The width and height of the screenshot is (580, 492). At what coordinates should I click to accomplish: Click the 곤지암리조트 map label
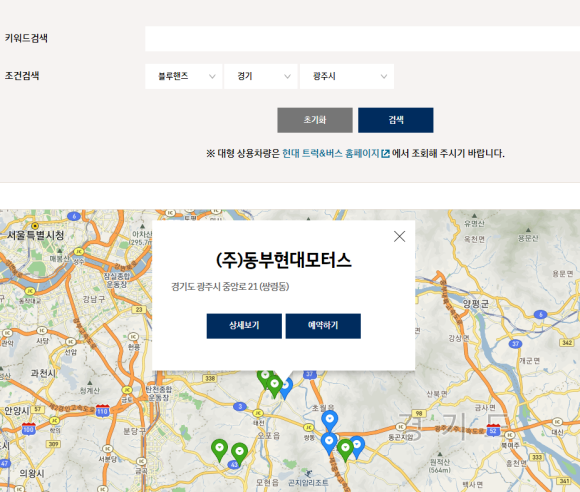(308, 483)
